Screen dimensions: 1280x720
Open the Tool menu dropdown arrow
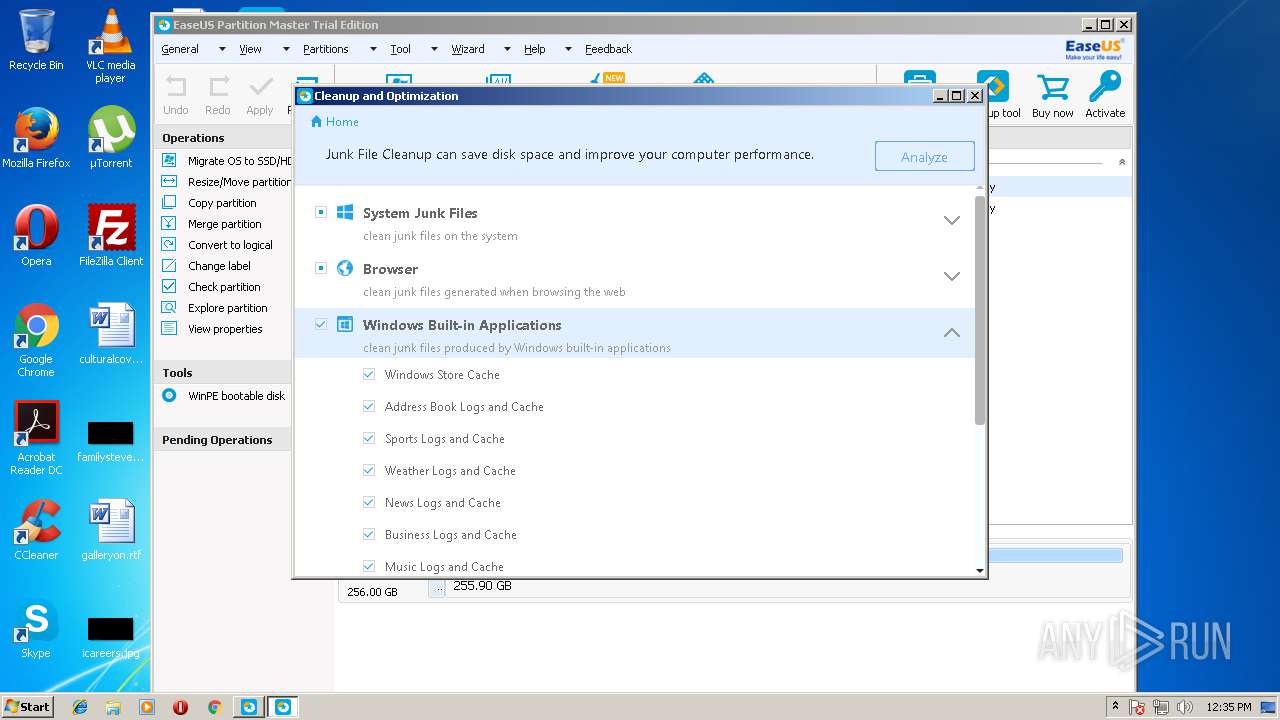point(434,49)
